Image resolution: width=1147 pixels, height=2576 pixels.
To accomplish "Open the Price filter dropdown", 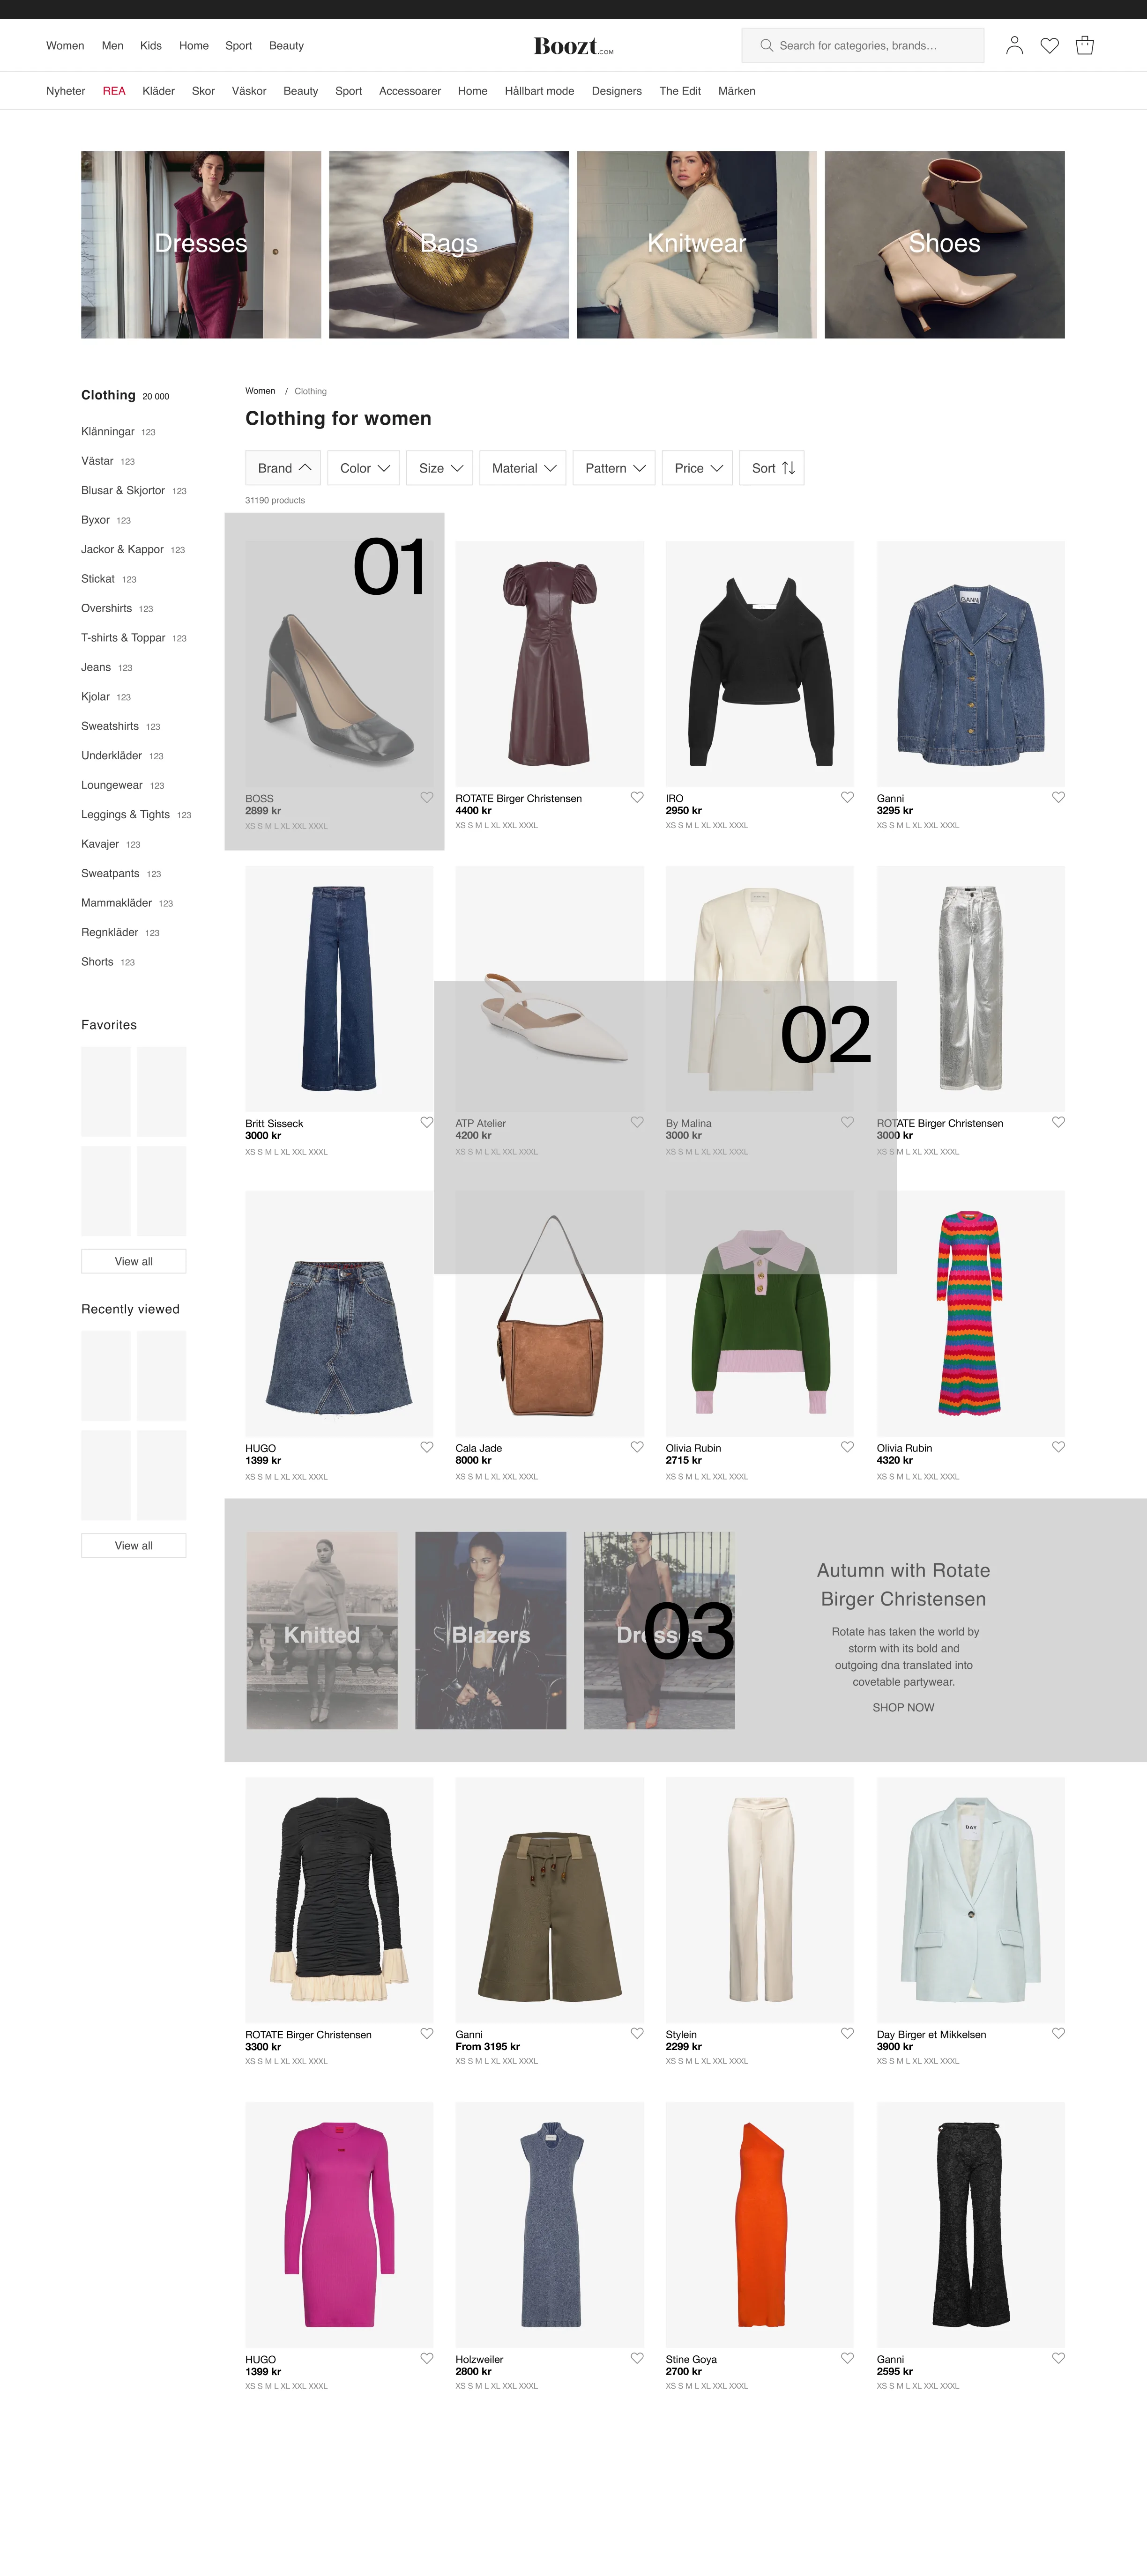I will [x=698, y=468].
